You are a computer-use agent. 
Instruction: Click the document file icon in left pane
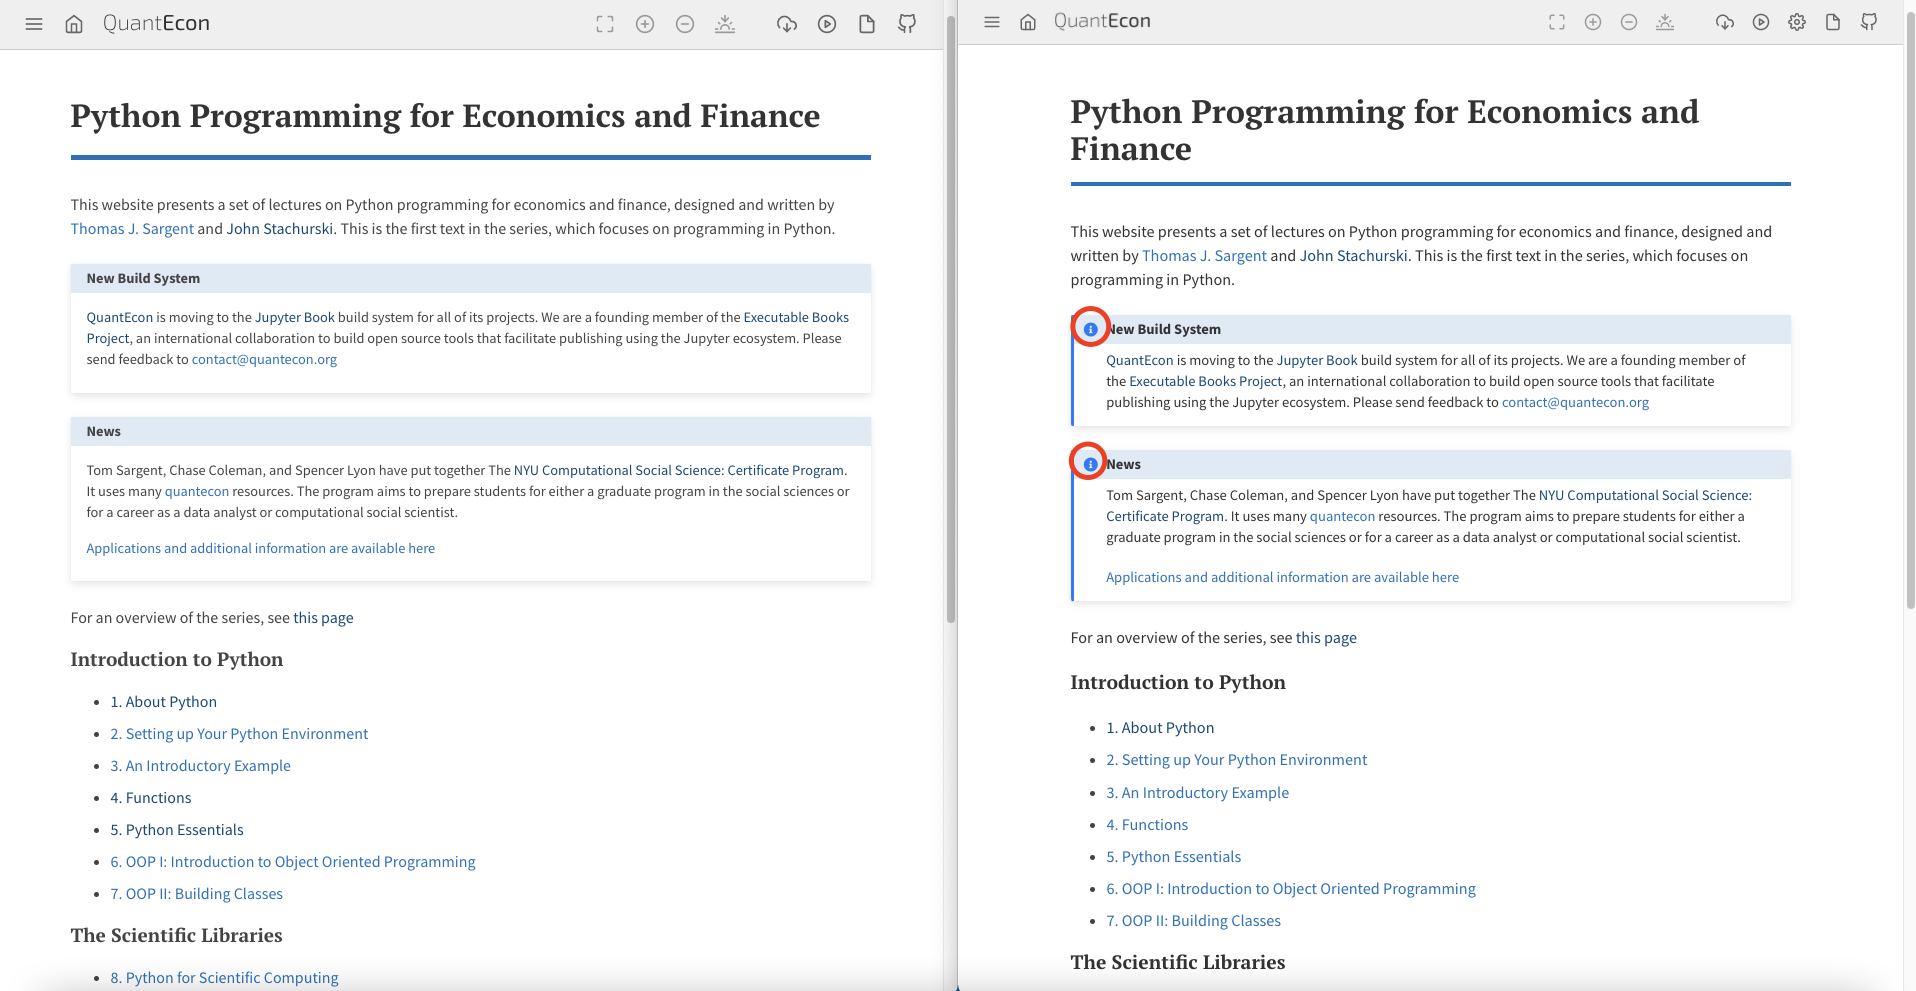coord(867,24)
